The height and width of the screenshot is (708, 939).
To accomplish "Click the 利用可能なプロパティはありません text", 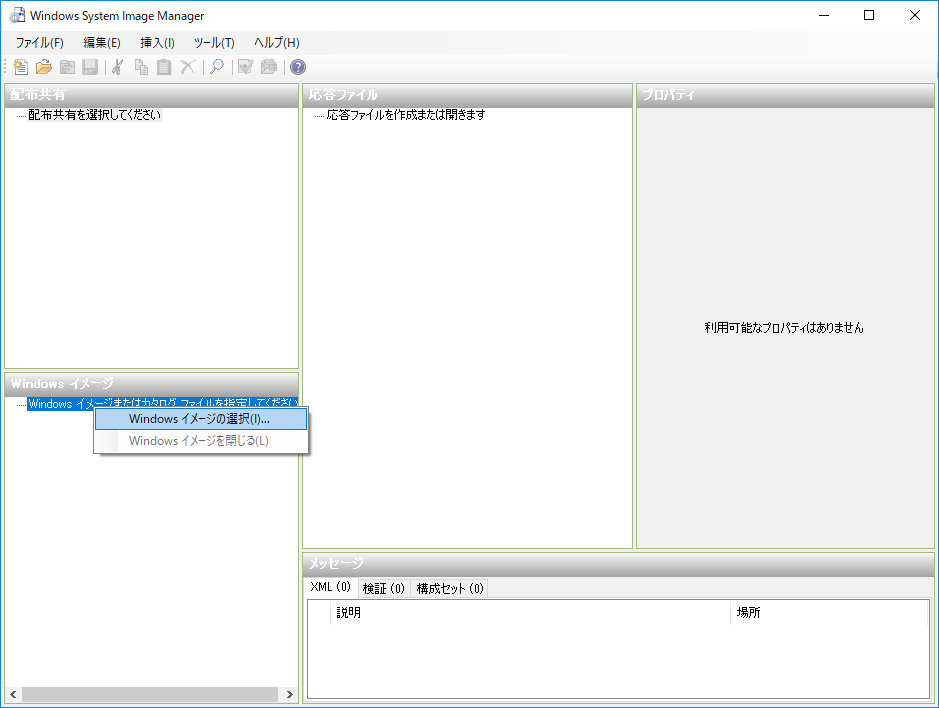I will (784, 328).
